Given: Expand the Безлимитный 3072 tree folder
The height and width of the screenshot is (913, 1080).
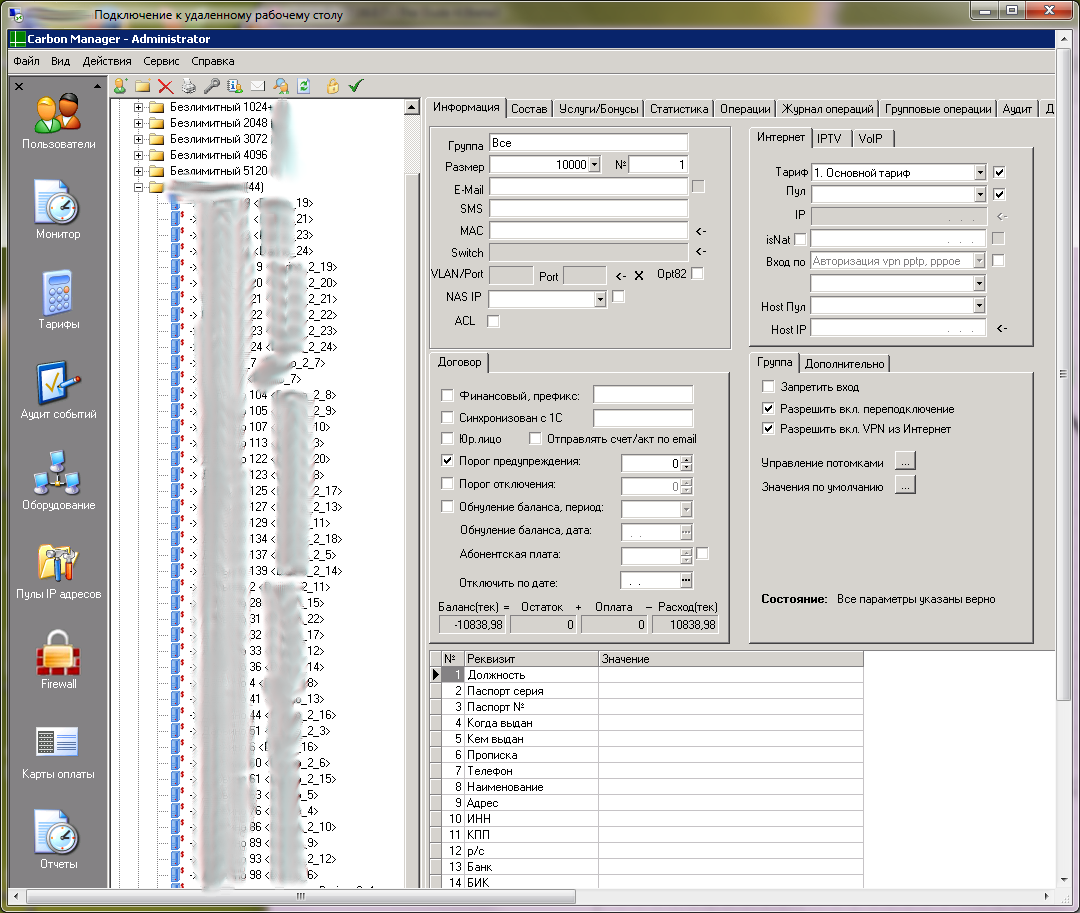Looking at the screenshot, I should point(138,139).
